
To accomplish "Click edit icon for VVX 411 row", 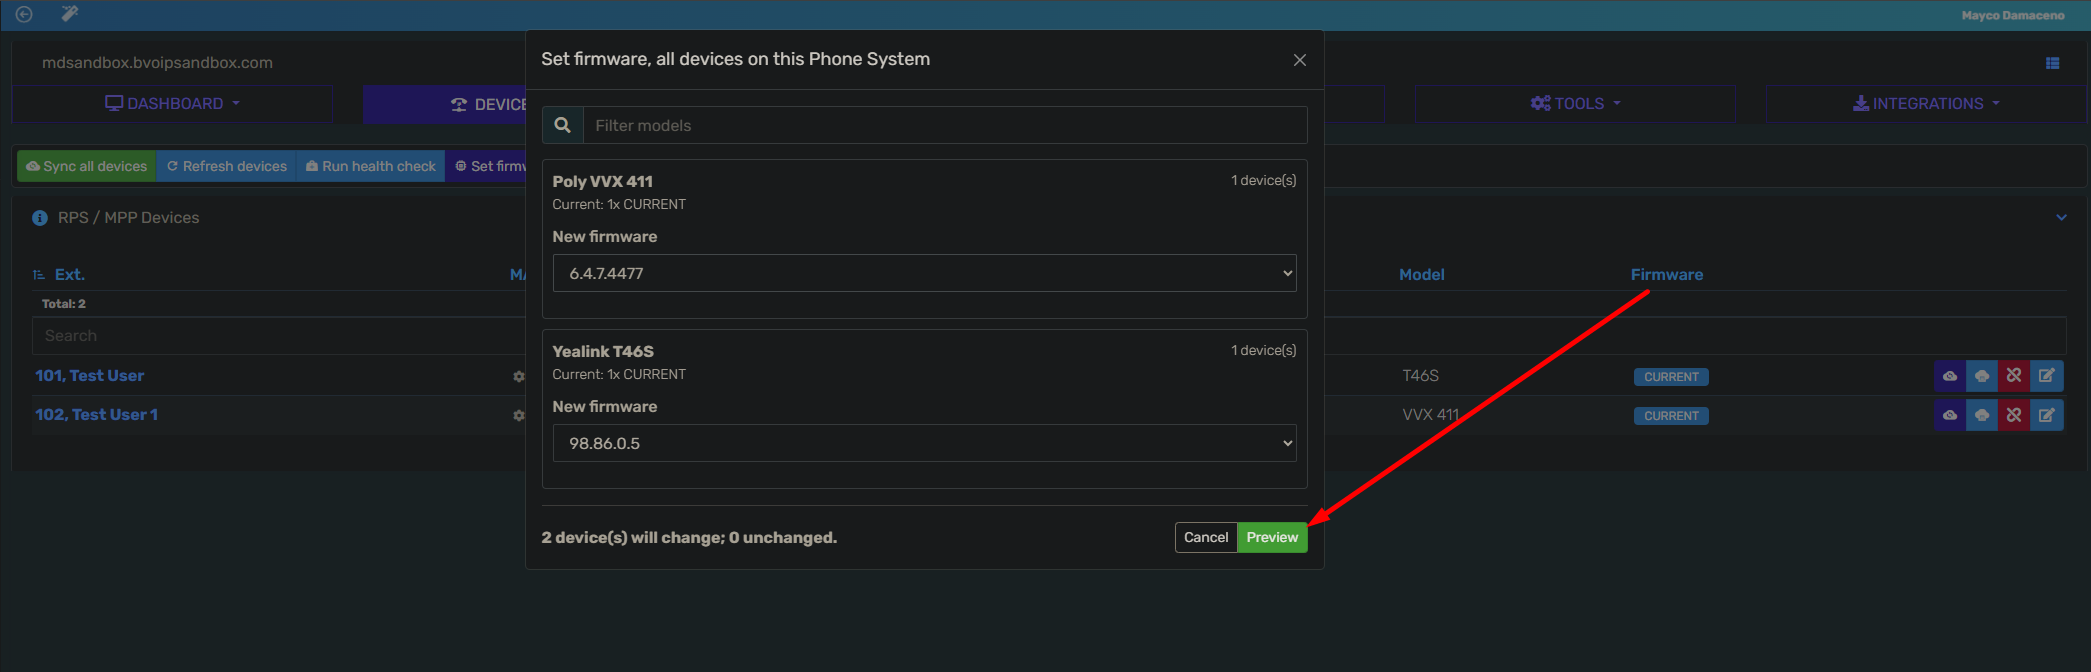I will (2047, 415).
